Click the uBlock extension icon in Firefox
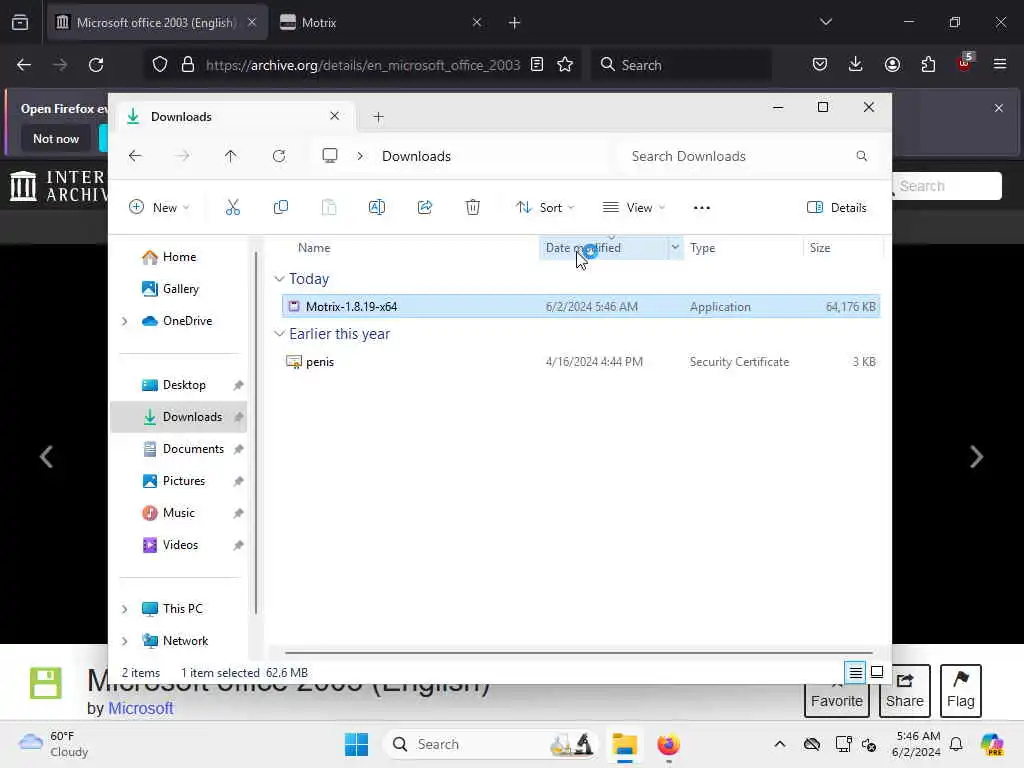Viewport: 1024px width, 768px height. tap(965, 63)
